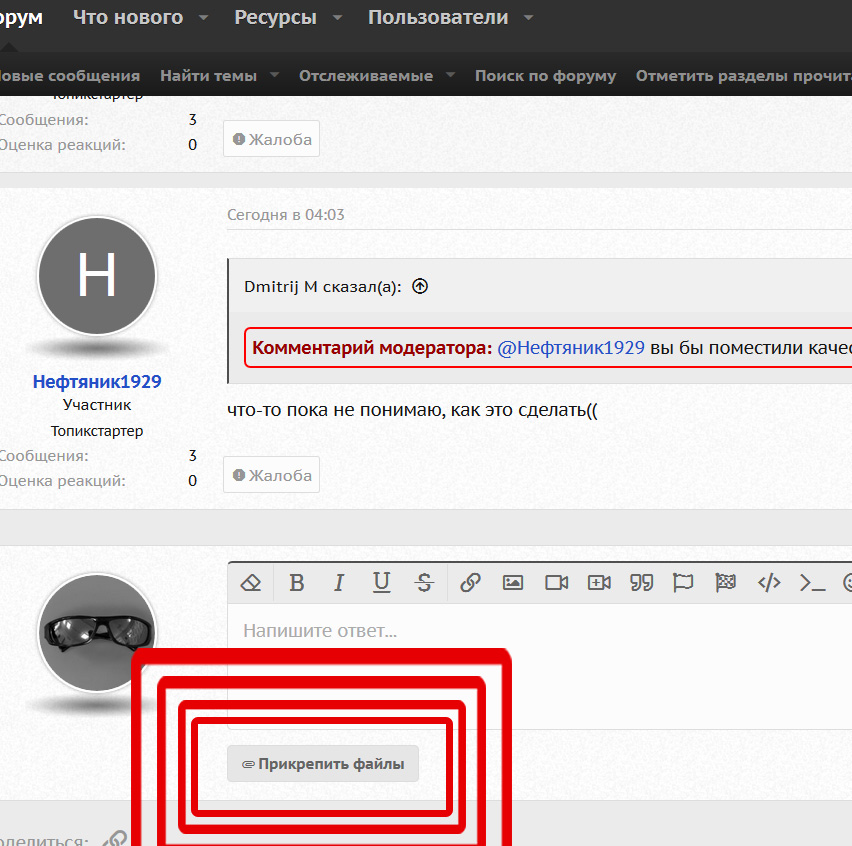Insert inline code with >_ icon
The image size is (852, 846).
[812, 583]
